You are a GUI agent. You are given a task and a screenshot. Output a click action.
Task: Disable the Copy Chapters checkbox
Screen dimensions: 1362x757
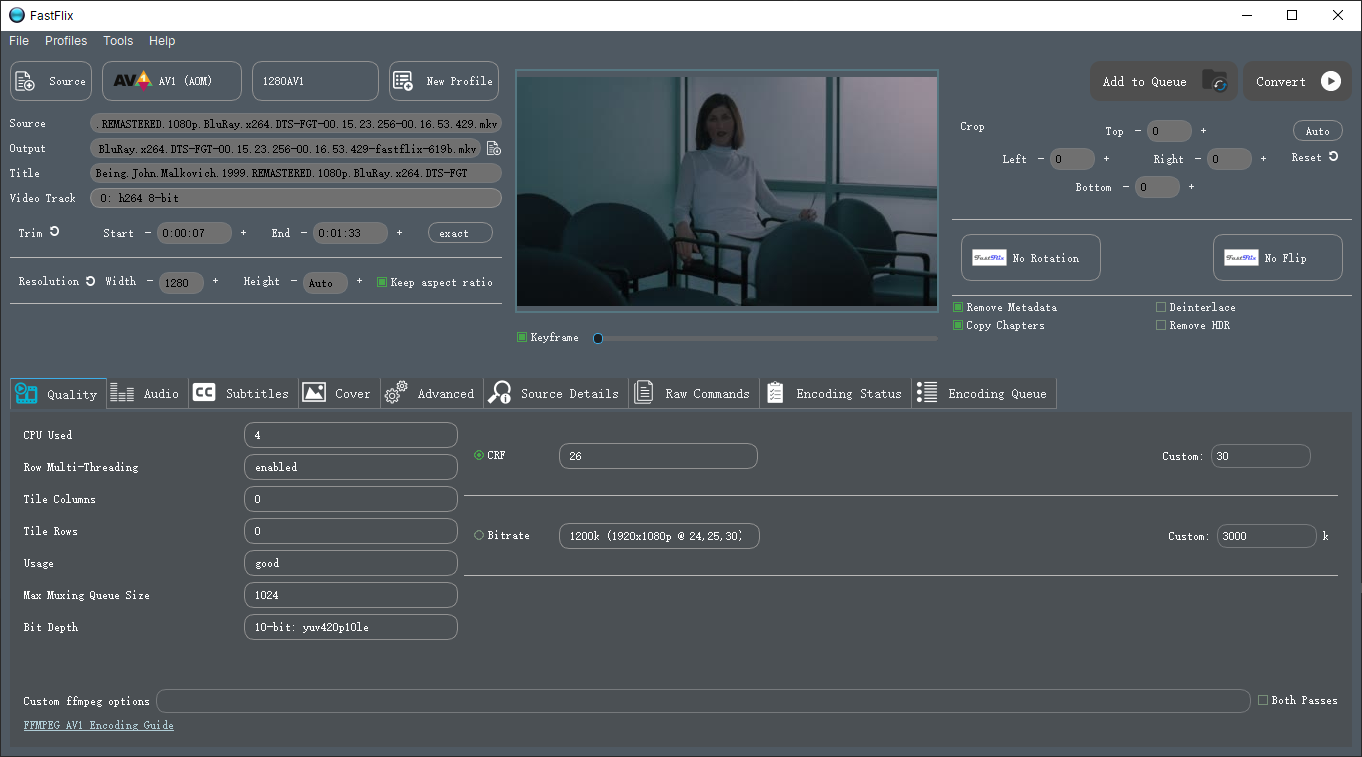[x=956, y=325]
